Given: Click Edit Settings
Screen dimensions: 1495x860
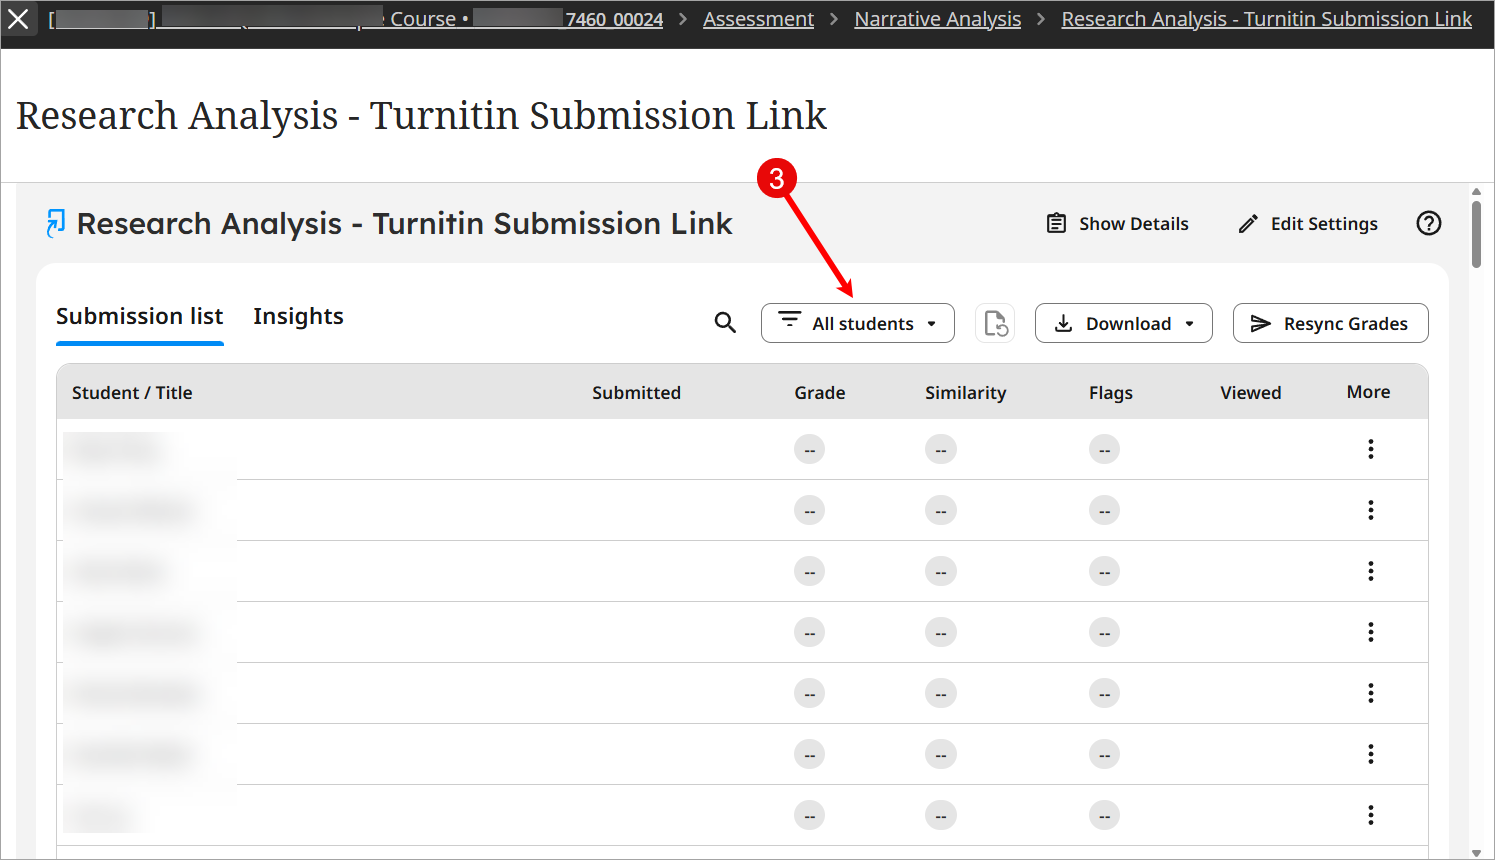Looking at the screenshot, I should pyautogui.click(x=1308, y=224).
